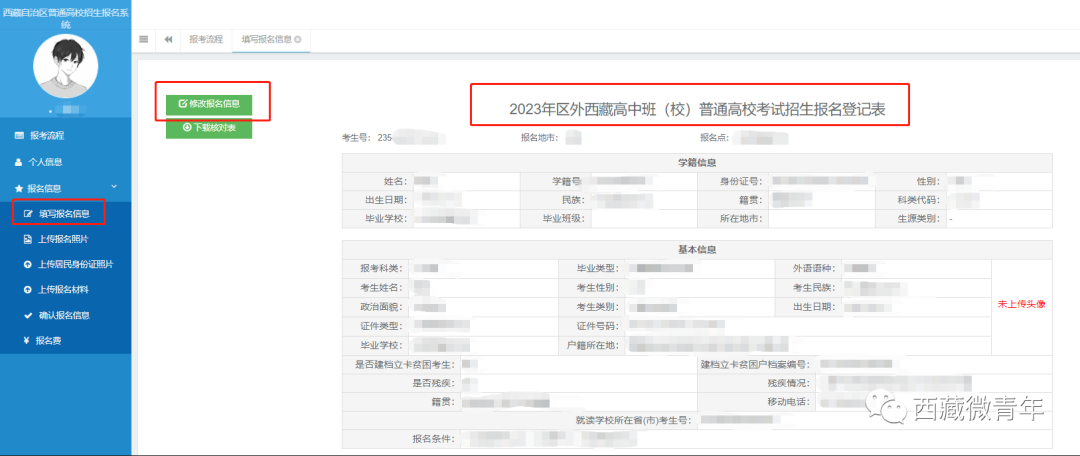Click the double-arrow tabs back icon
Viewport: 1080px width, 456px height.
pyautogui.click(x=168, y=39)
